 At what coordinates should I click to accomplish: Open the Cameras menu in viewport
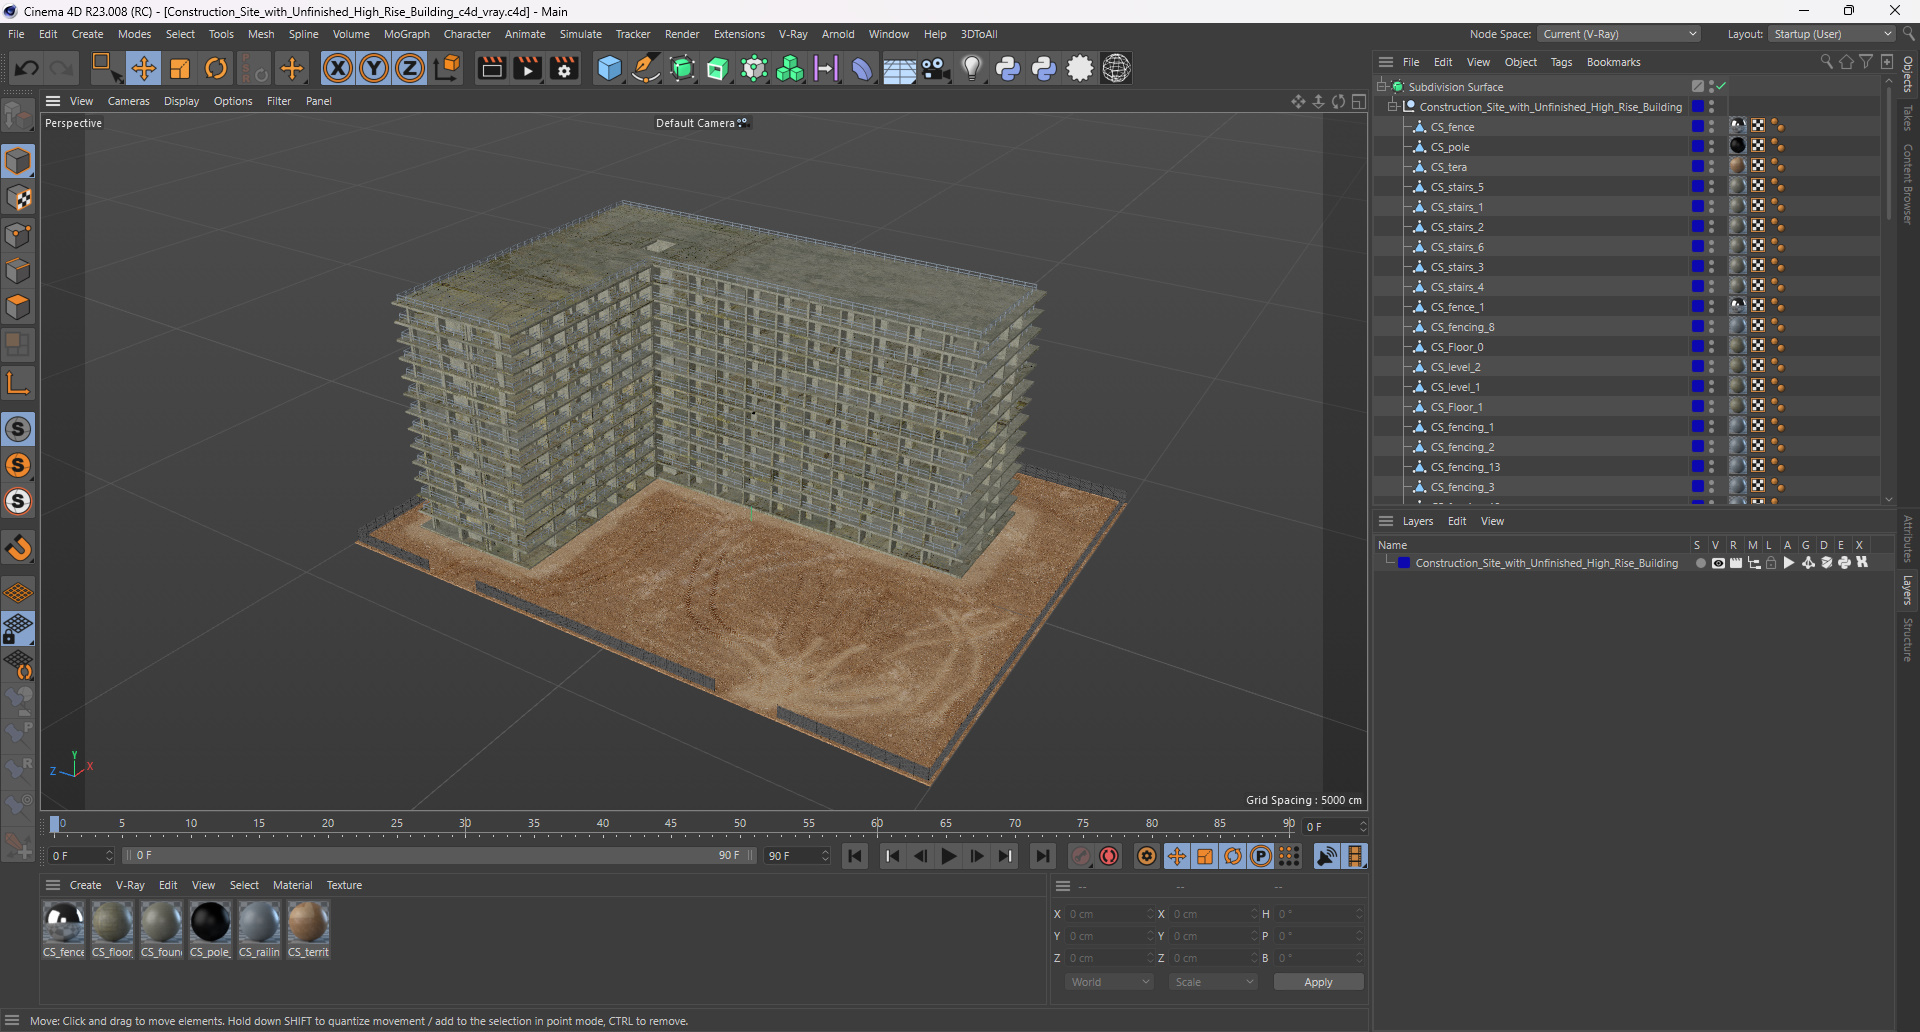(x=128, y=101)
